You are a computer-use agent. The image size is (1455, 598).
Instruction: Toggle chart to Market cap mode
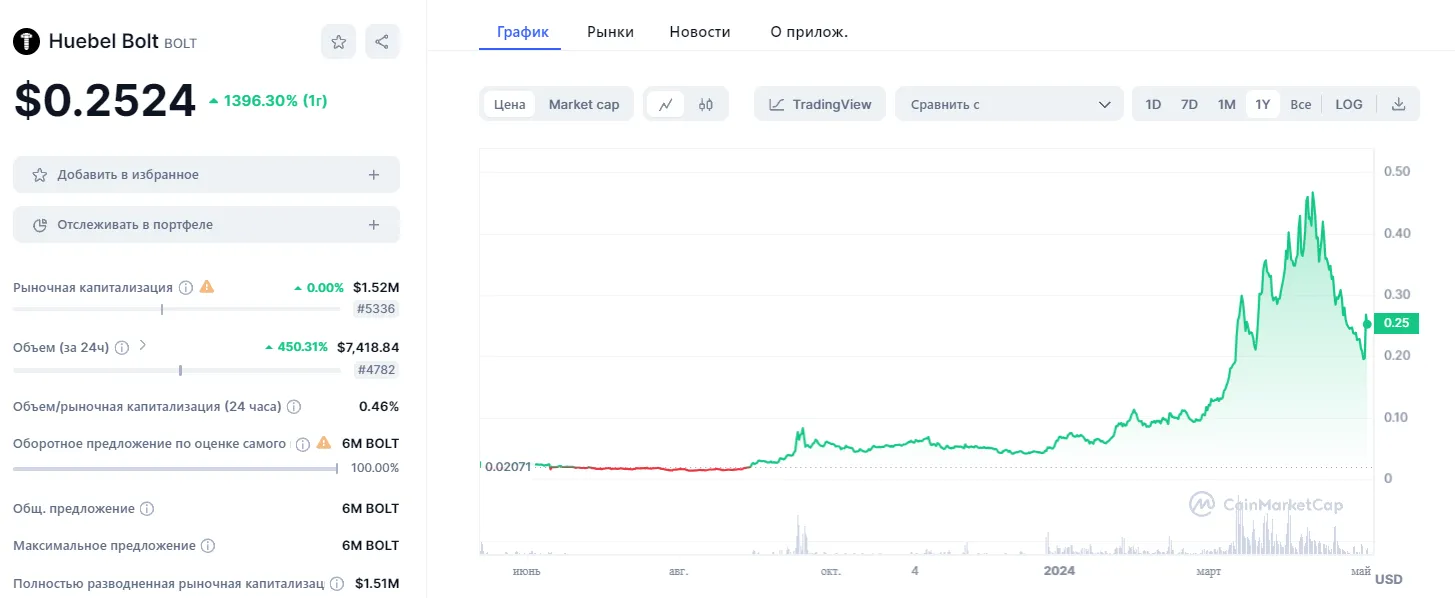point(584,104)
